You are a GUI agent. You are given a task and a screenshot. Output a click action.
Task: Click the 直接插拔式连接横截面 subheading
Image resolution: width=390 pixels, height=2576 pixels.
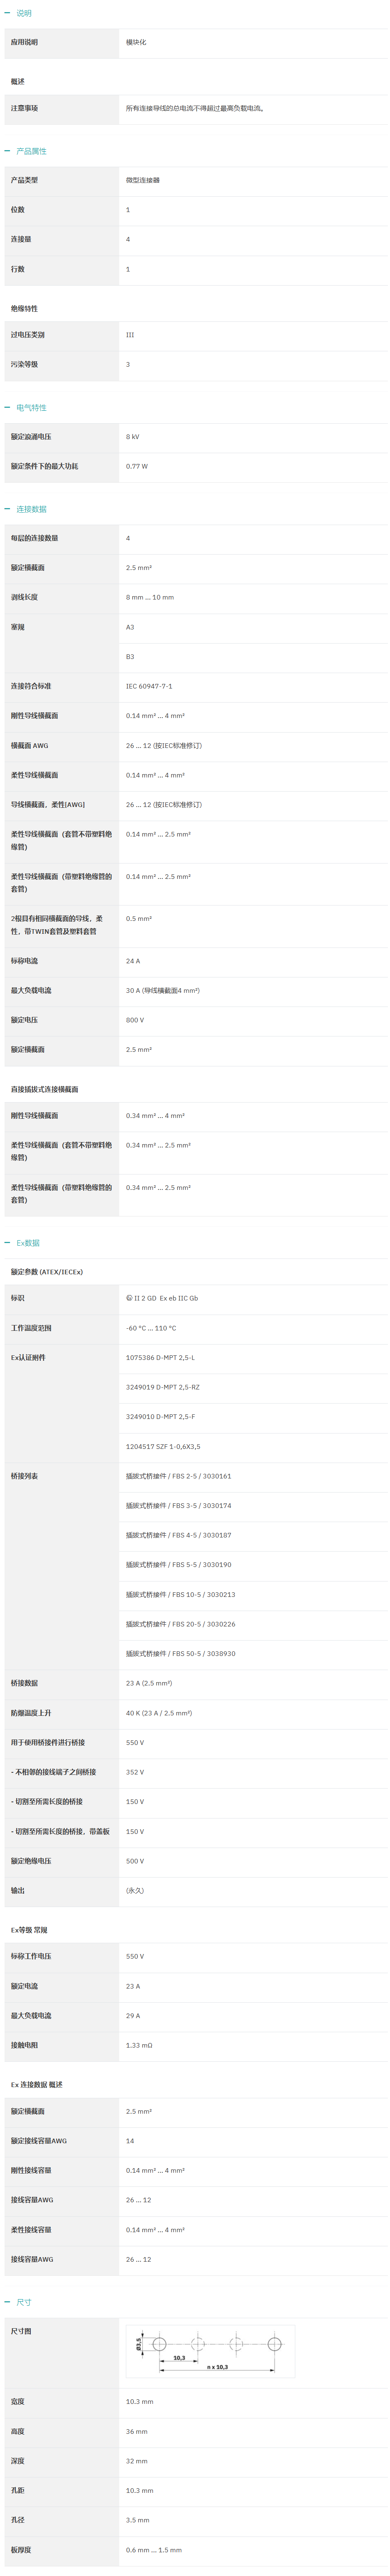(x=44, y=1089)
